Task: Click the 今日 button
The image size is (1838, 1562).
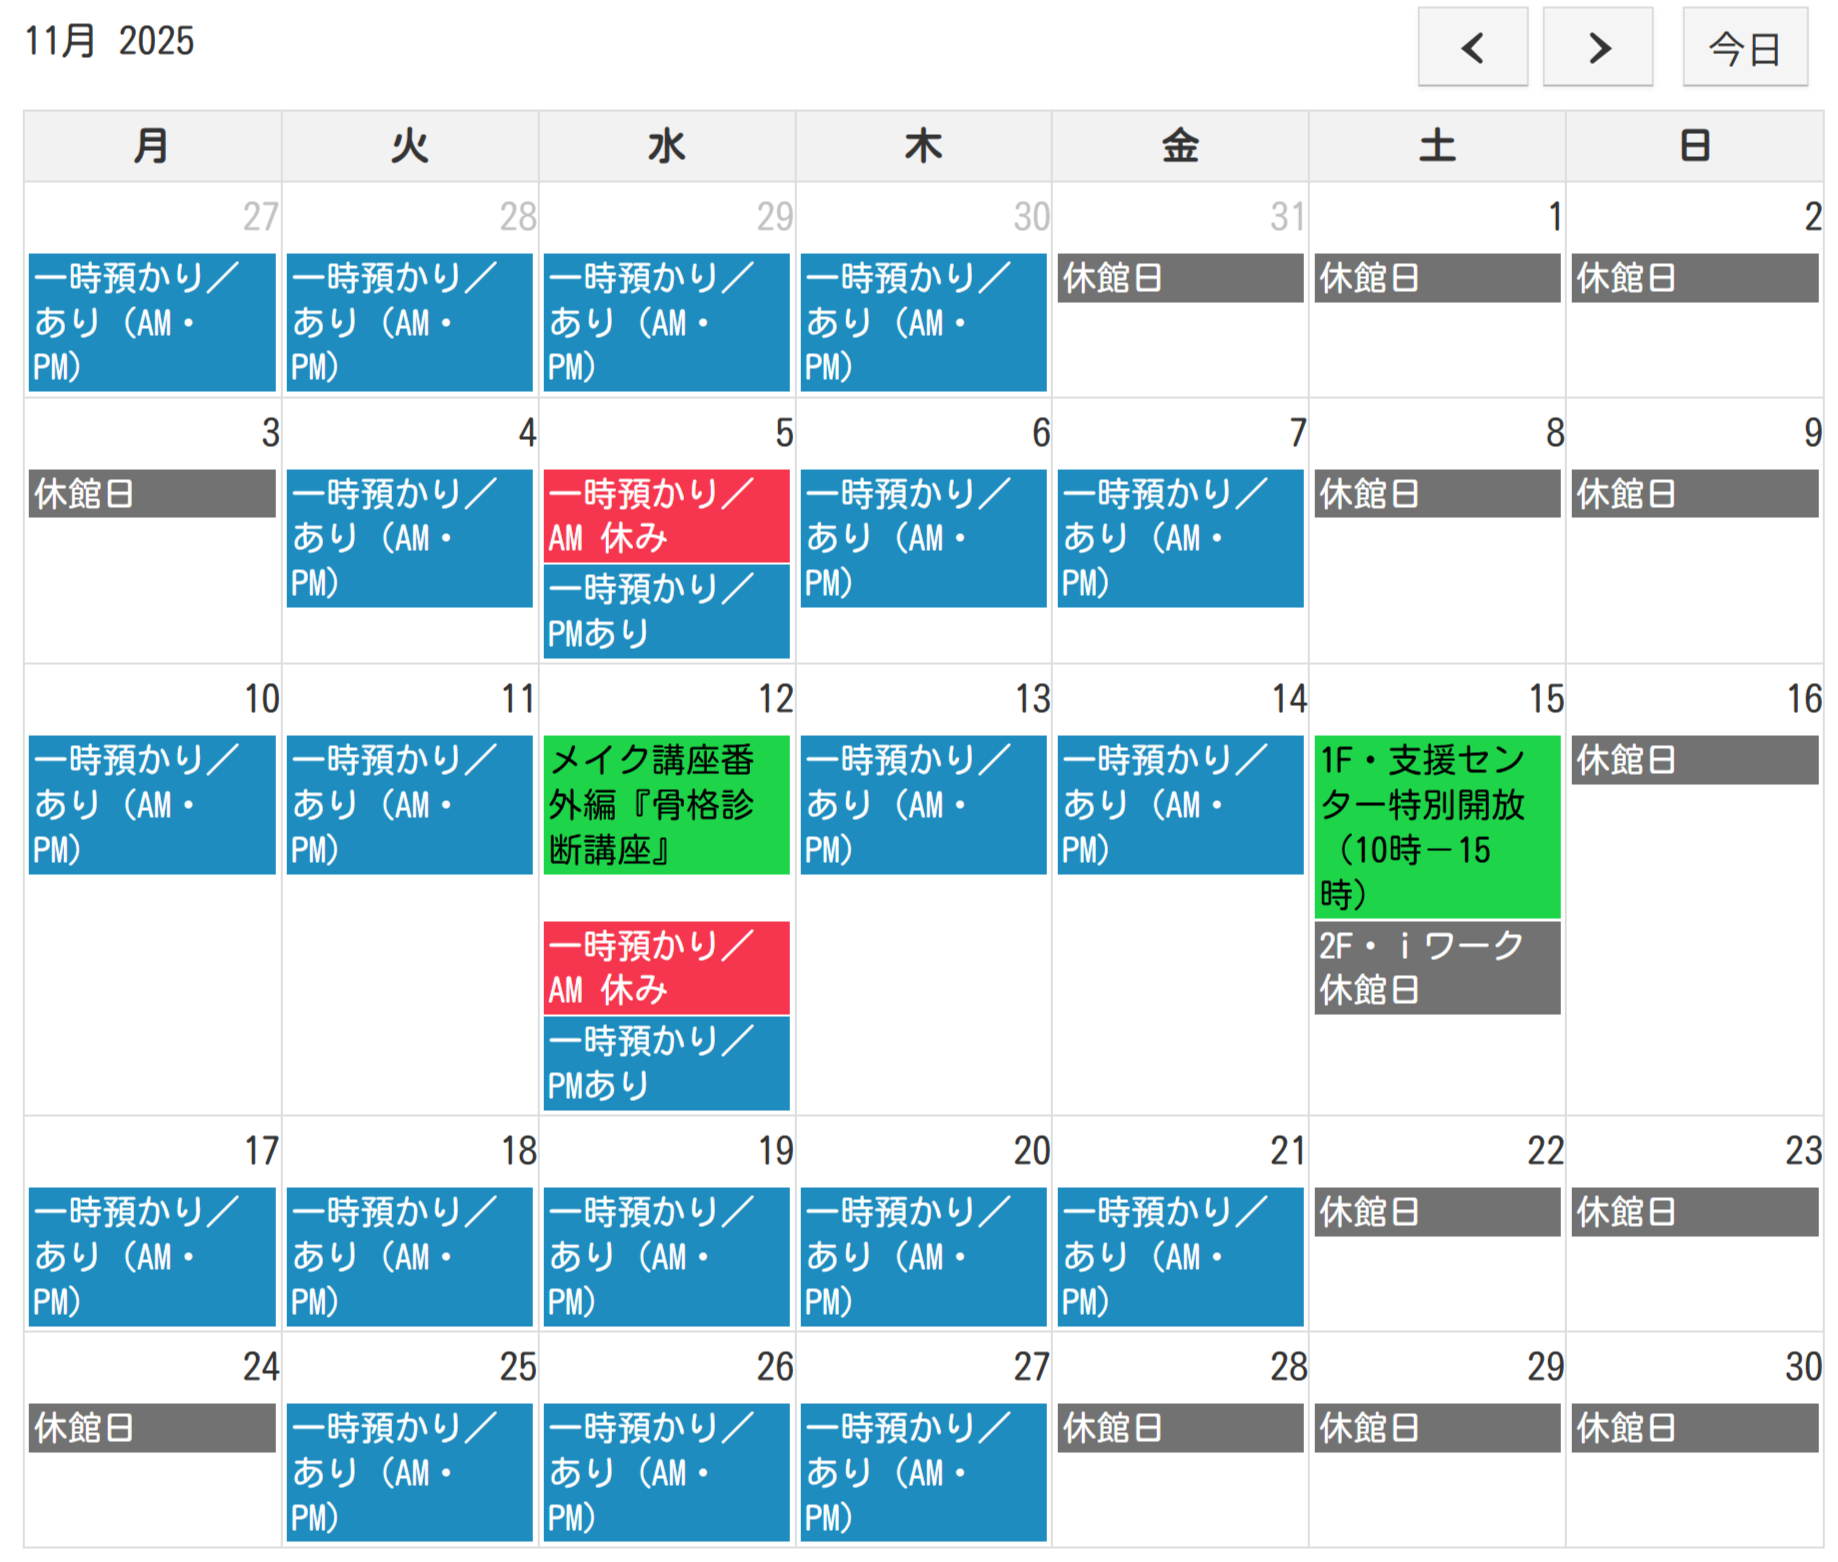Action: (x=1744, y=47)
